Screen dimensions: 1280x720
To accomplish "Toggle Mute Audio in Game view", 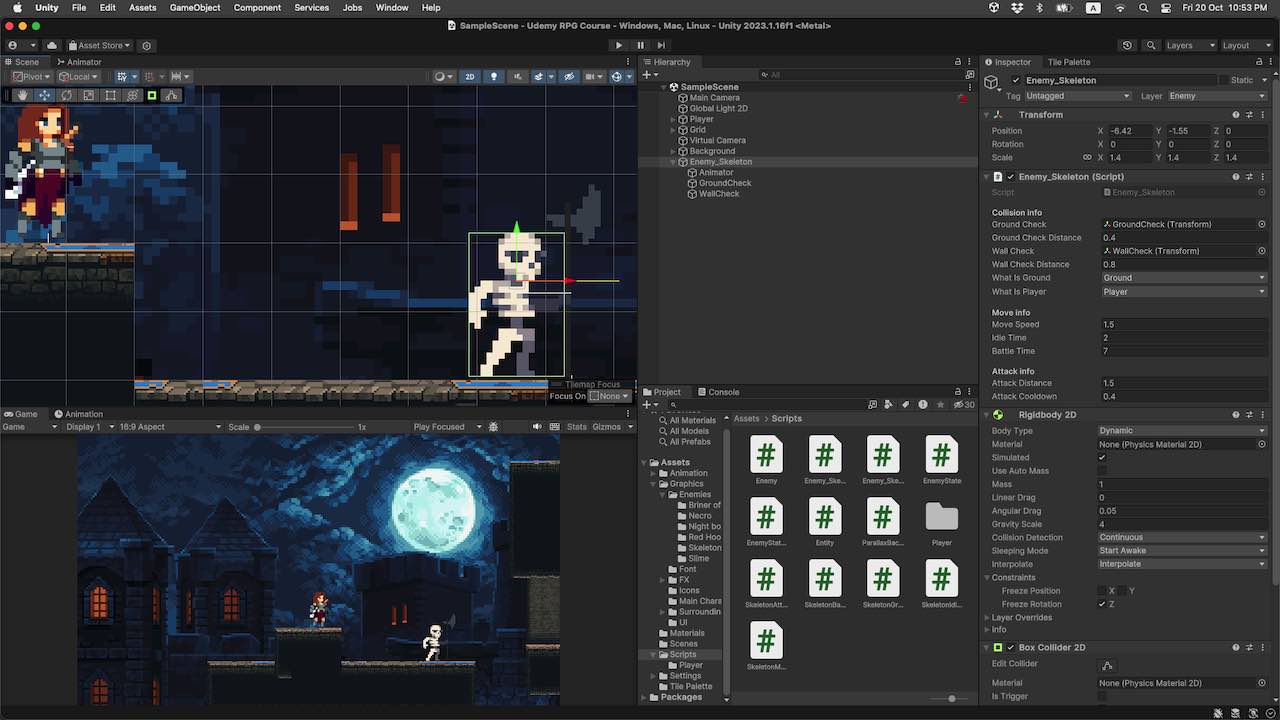I will pos(537,427).
